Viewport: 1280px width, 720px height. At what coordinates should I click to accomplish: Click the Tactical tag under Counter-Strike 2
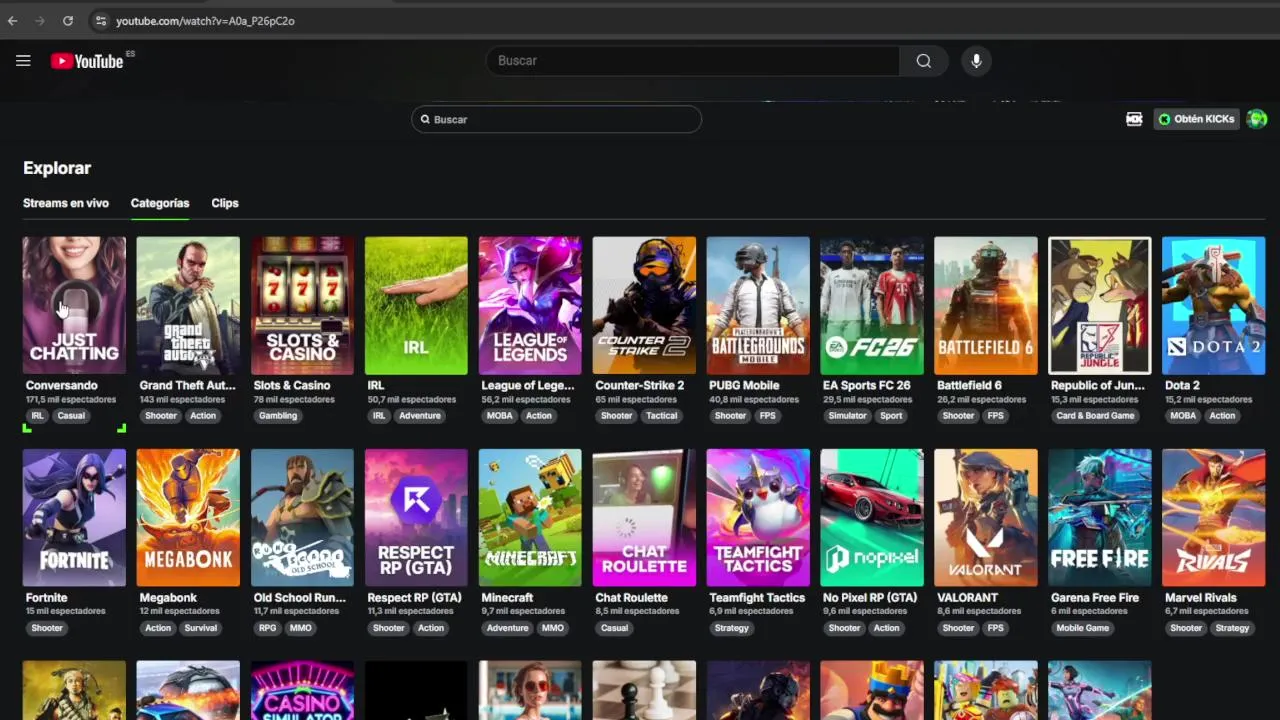pyautogui.click(x=662, y=416)
